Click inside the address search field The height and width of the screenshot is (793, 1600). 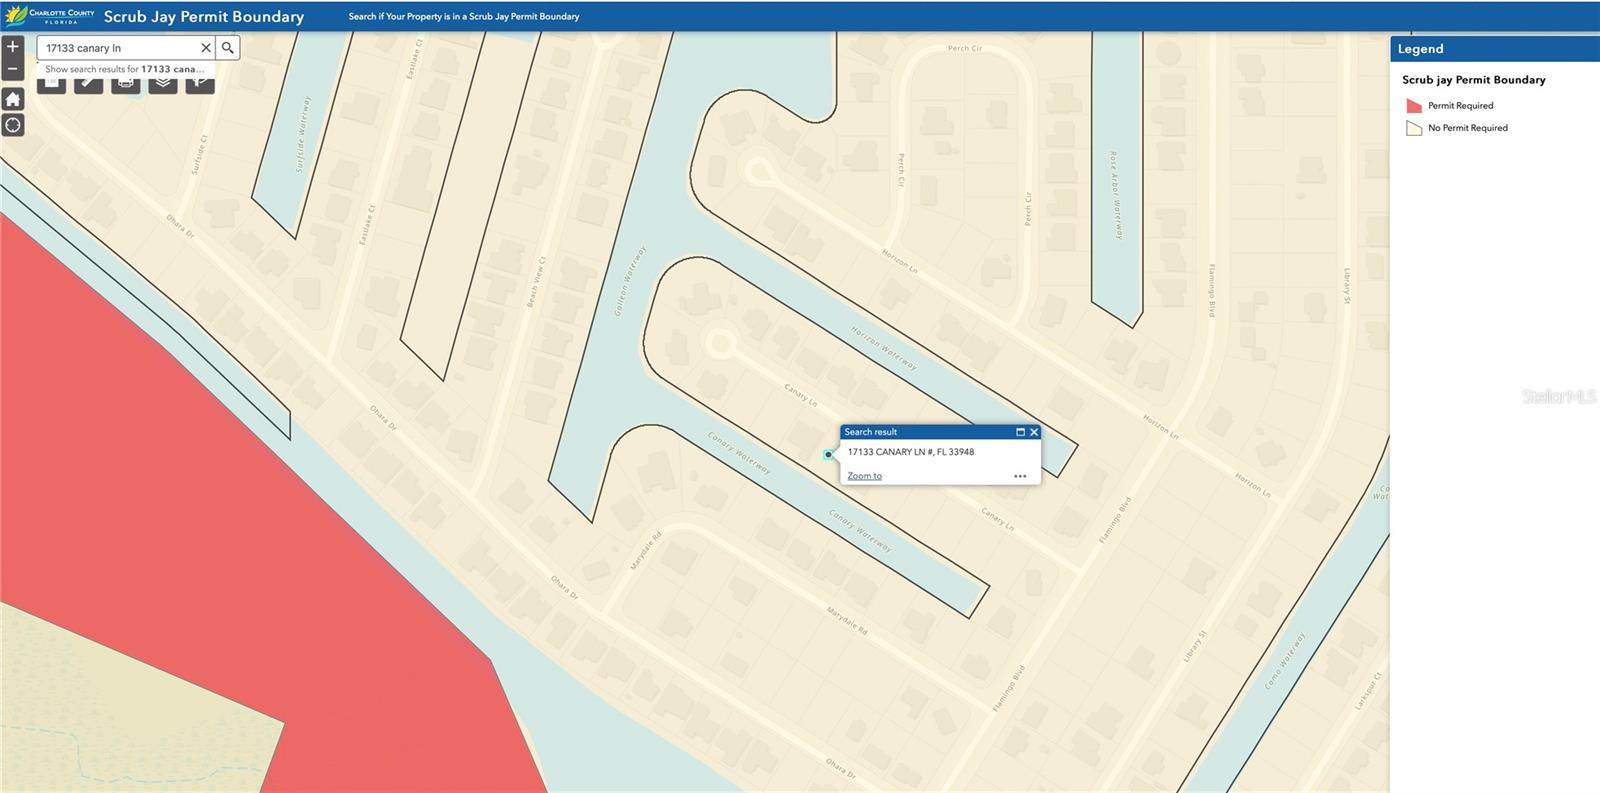pos(118,48)
